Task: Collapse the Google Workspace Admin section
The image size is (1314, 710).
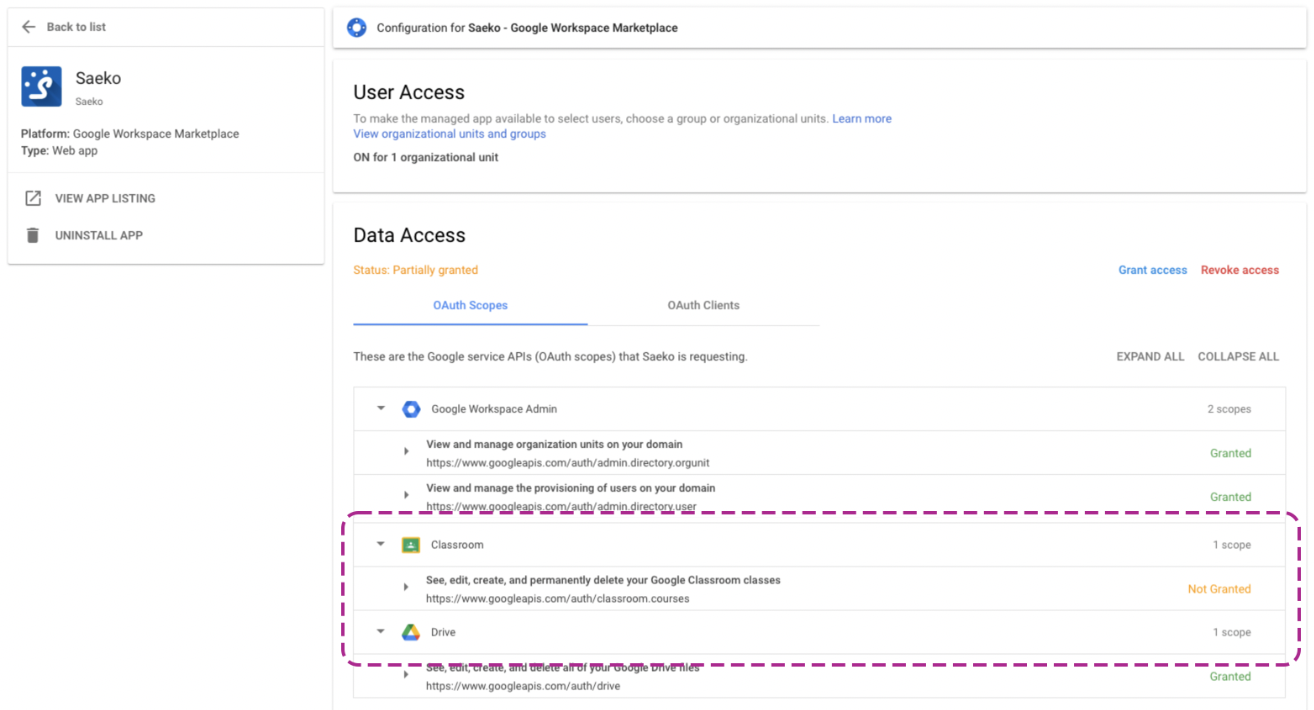Action: tap(381, 408)
